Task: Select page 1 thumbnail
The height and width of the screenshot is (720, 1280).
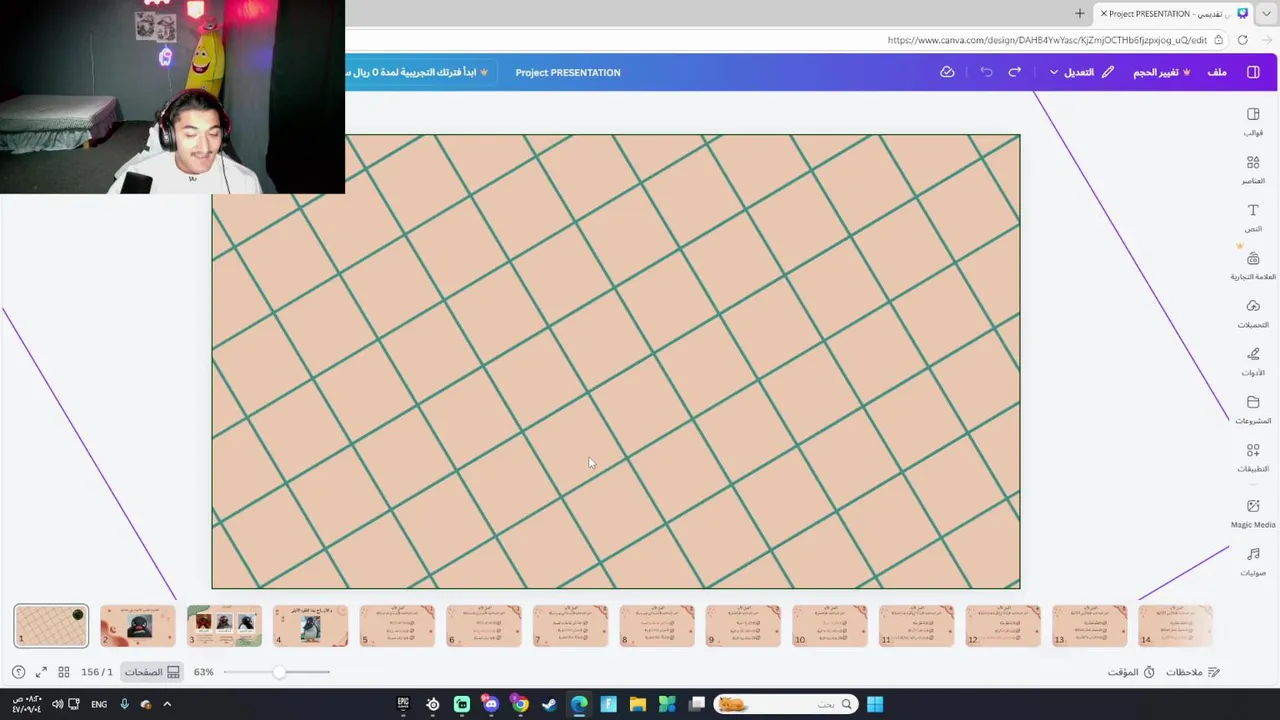Action: click(x=51, y=626)
